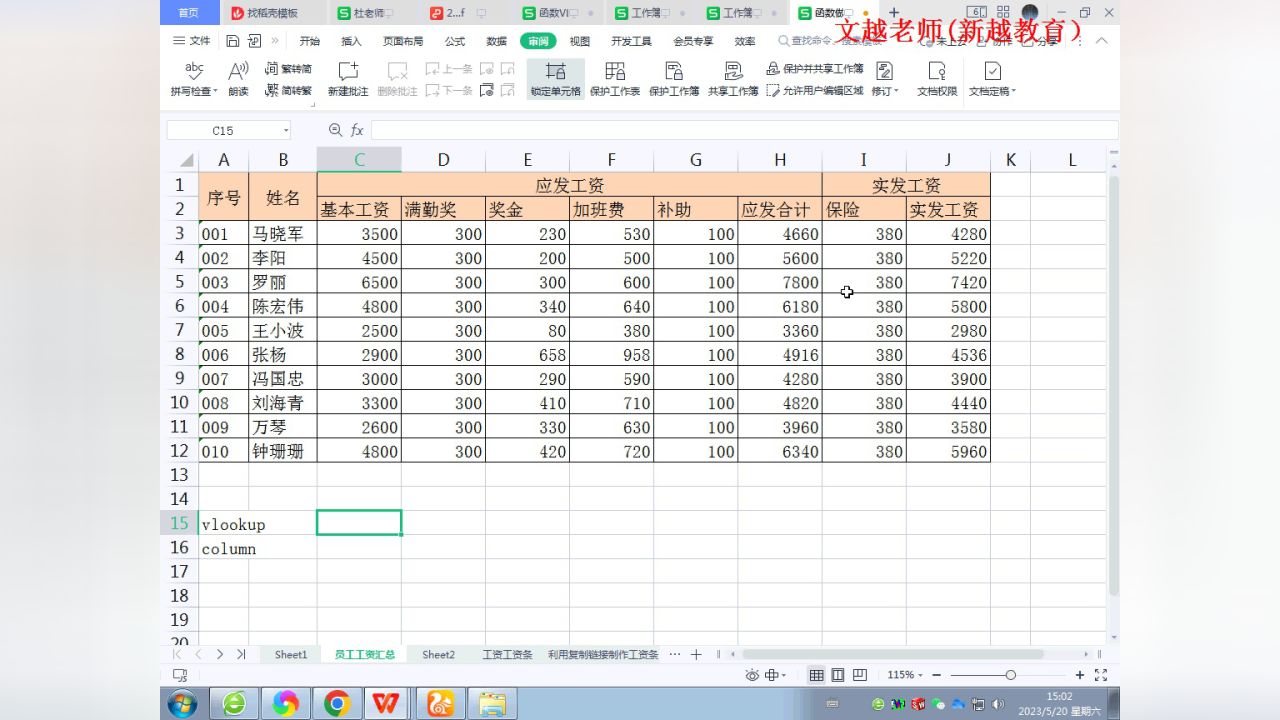The width and height of the screenshot is (1280, 720).
Task: Click the zoom slider handle
Action: tap(1011, 676)
